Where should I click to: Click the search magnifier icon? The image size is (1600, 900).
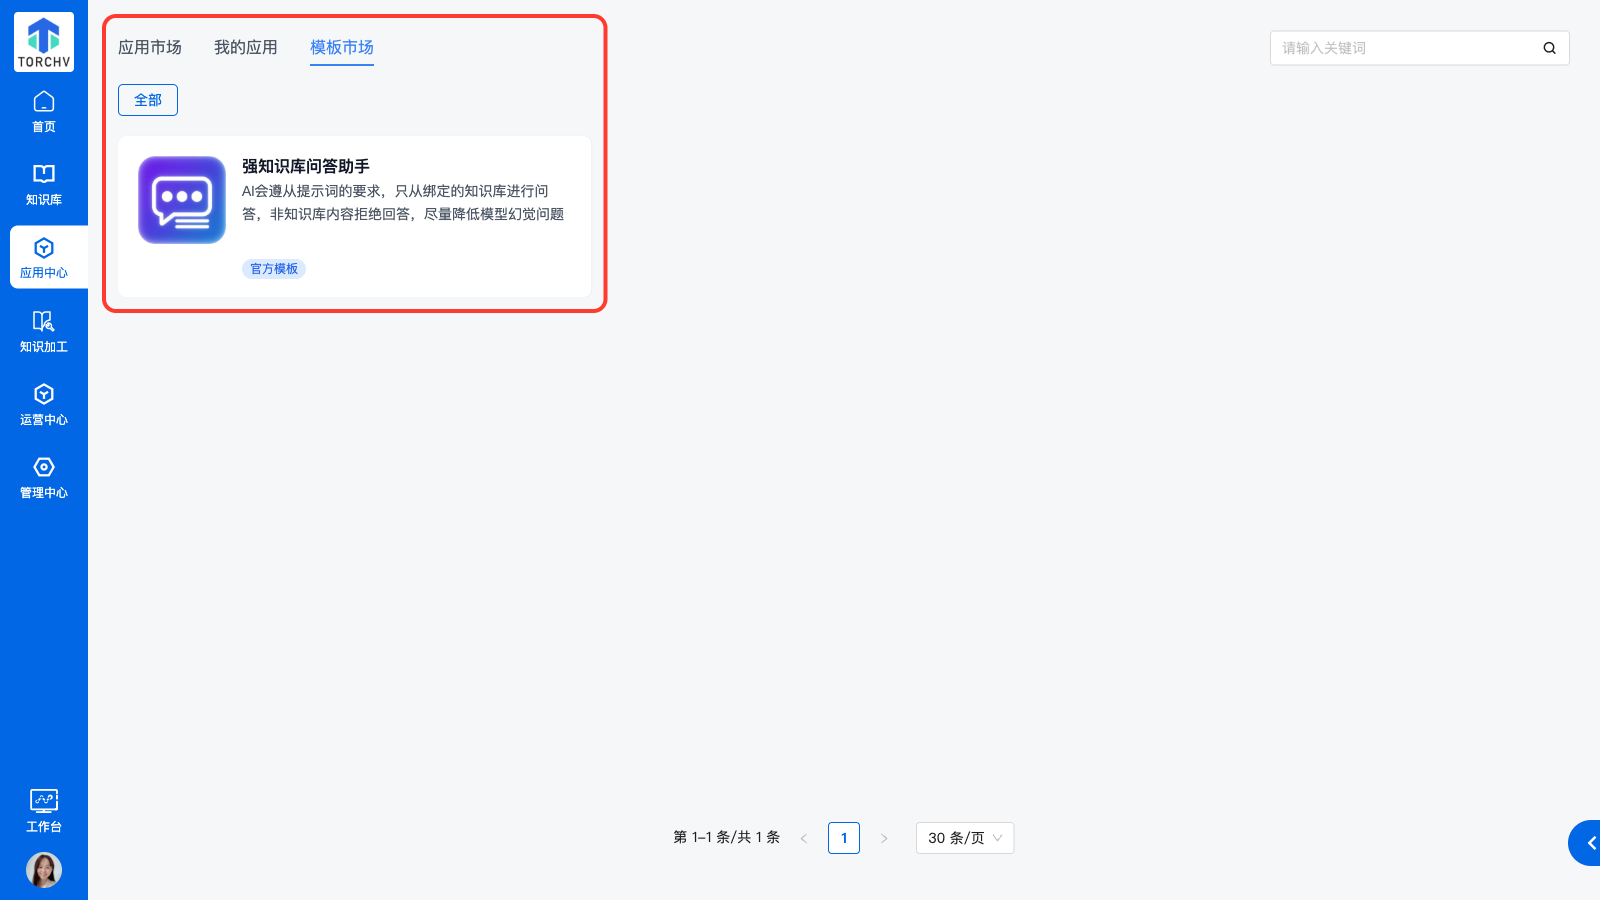(1549, 48)
